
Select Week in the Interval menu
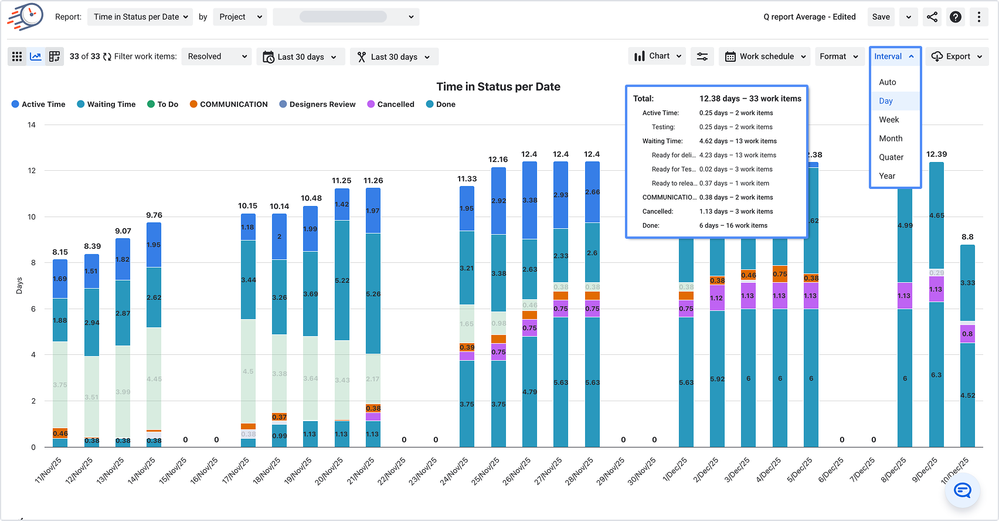tap(888, 120)
